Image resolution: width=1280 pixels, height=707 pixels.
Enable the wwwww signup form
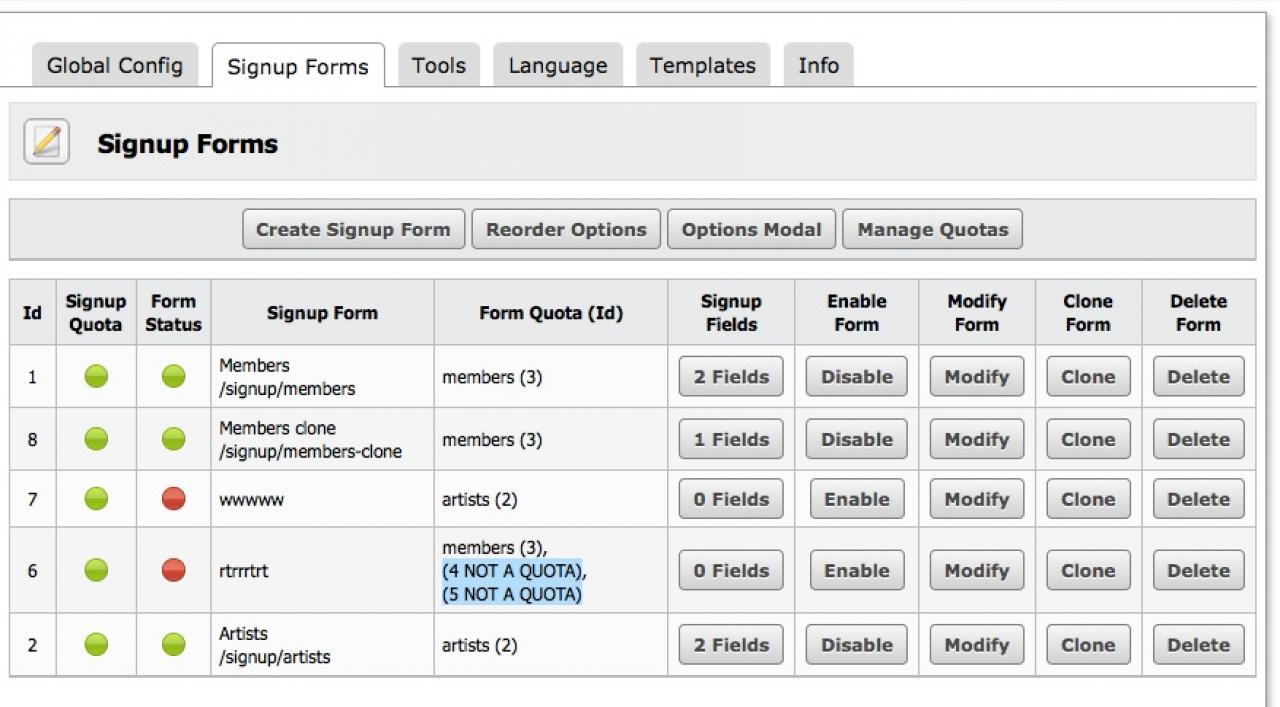pyautogui.click(x=856, y=499)
